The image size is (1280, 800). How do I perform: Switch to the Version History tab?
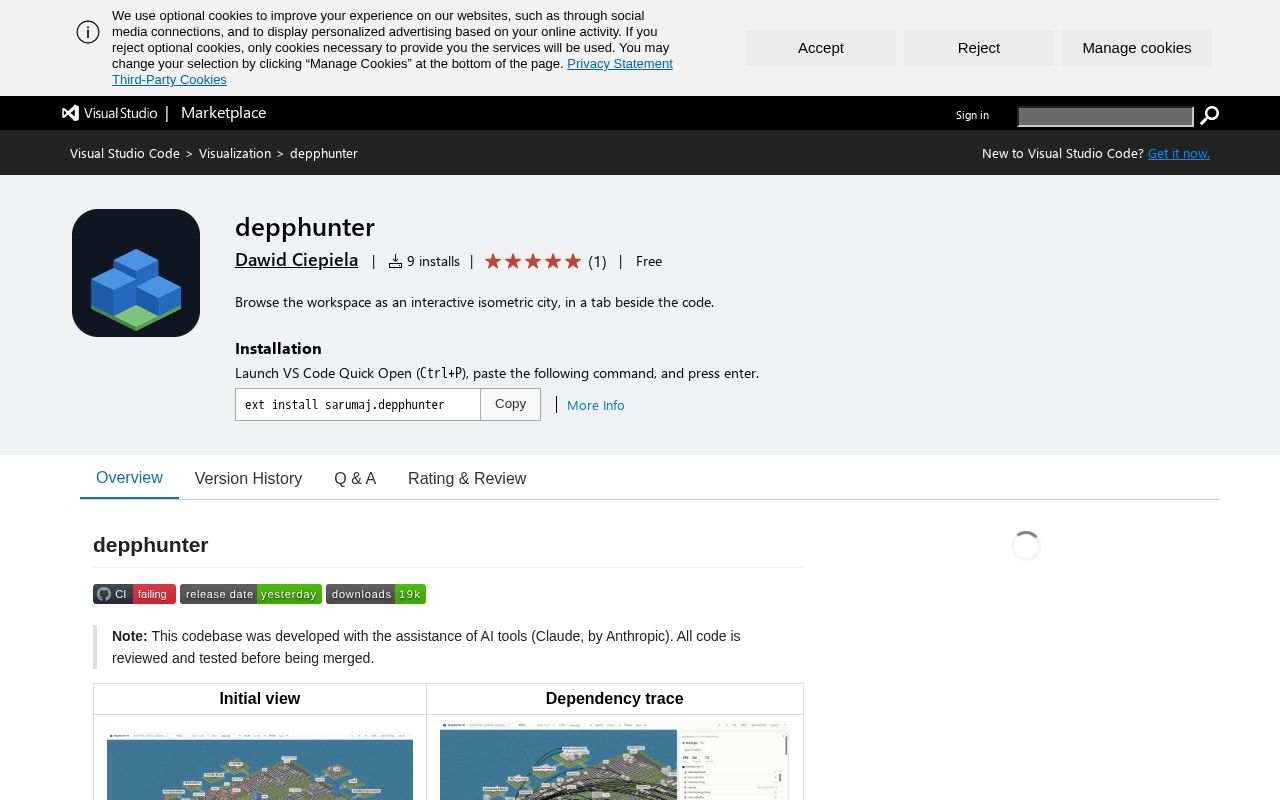coord(248,478)
